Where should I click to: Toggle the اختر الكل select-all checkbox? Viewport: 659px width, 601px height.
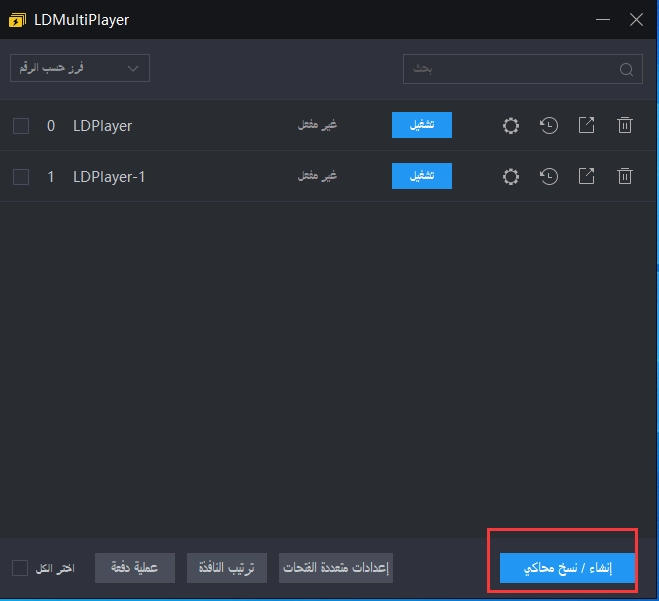pyautogui.click(x=20, y=568)
